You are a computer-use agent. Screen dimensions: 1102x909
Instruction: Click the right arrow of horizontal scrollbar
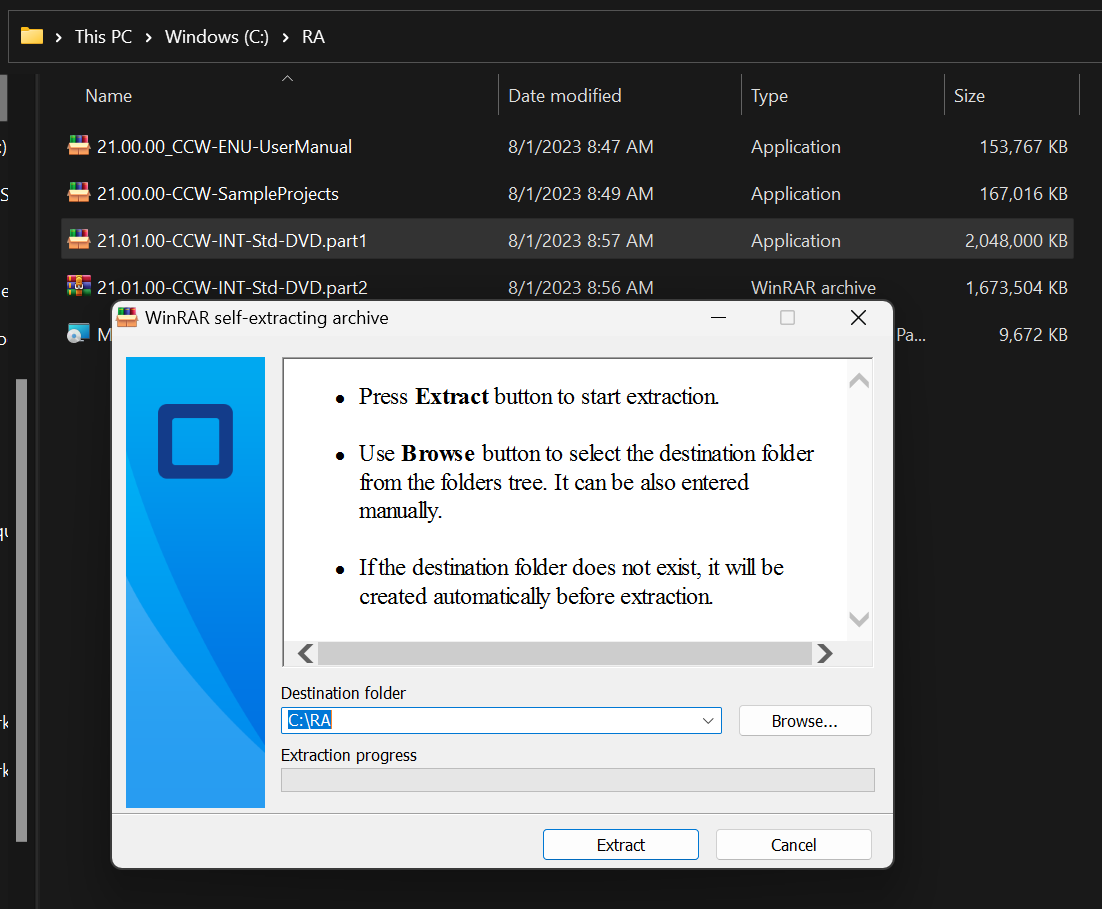[x=824, y=654]
